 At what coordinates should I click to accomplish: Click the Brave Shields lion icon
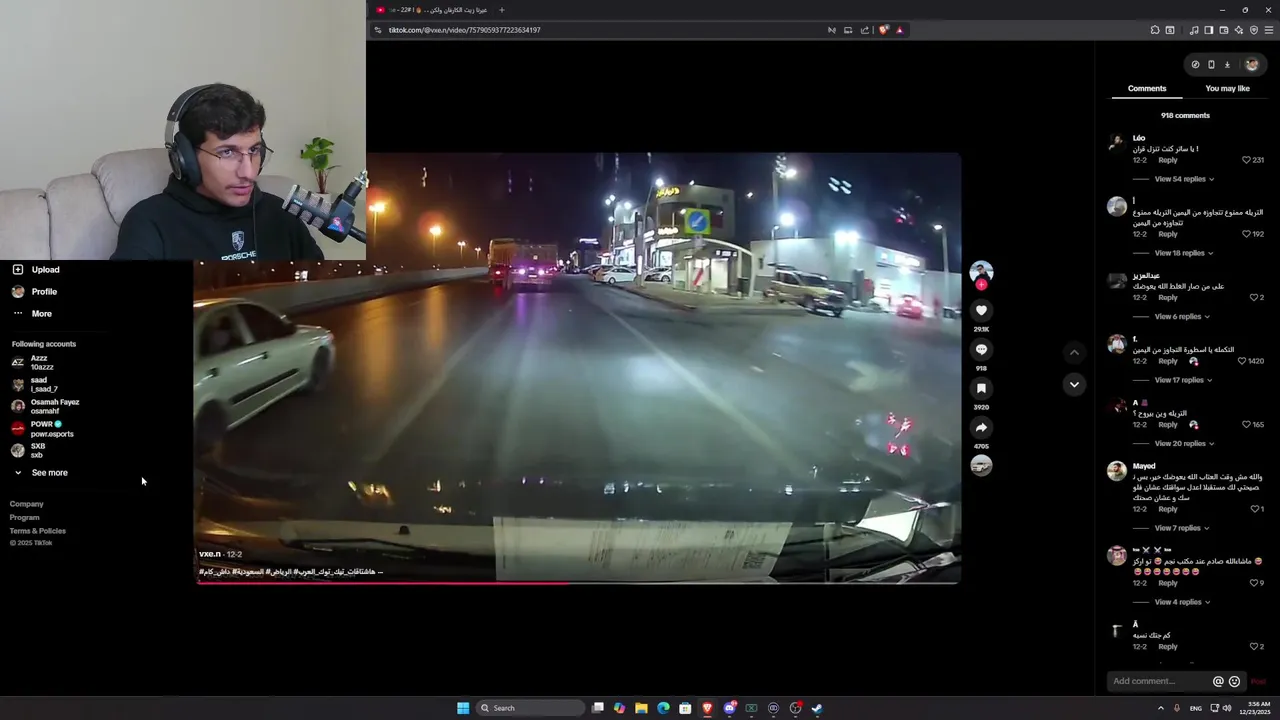click(x=883, y=30)
